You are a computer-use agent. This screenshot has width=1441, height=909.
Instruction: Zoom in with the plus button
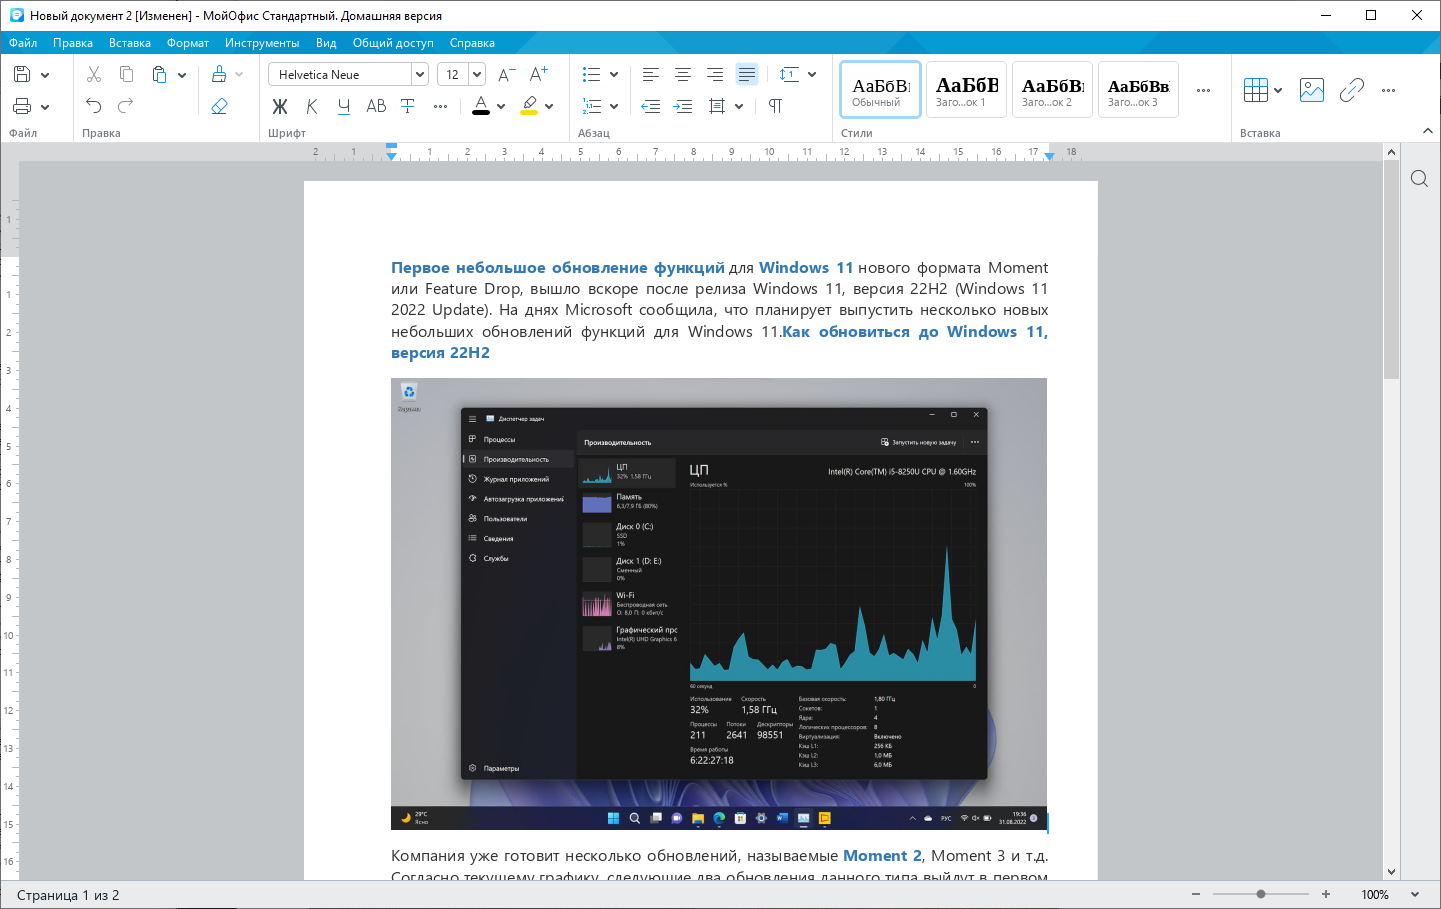(1326, 895)
